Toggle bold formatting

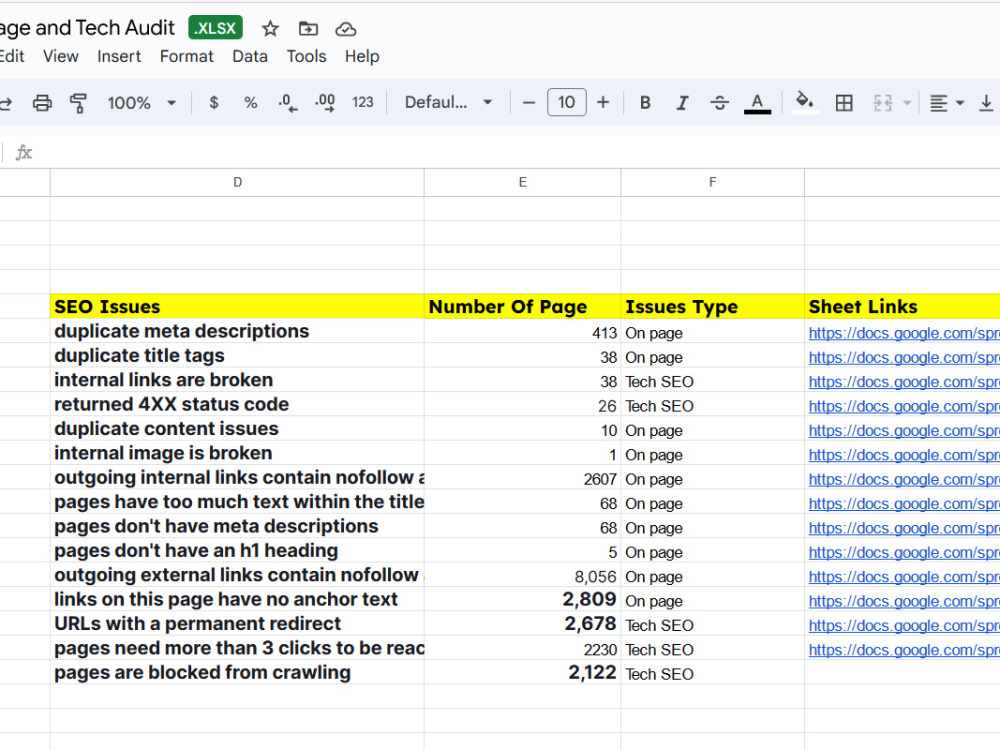[x=645, y=103]
